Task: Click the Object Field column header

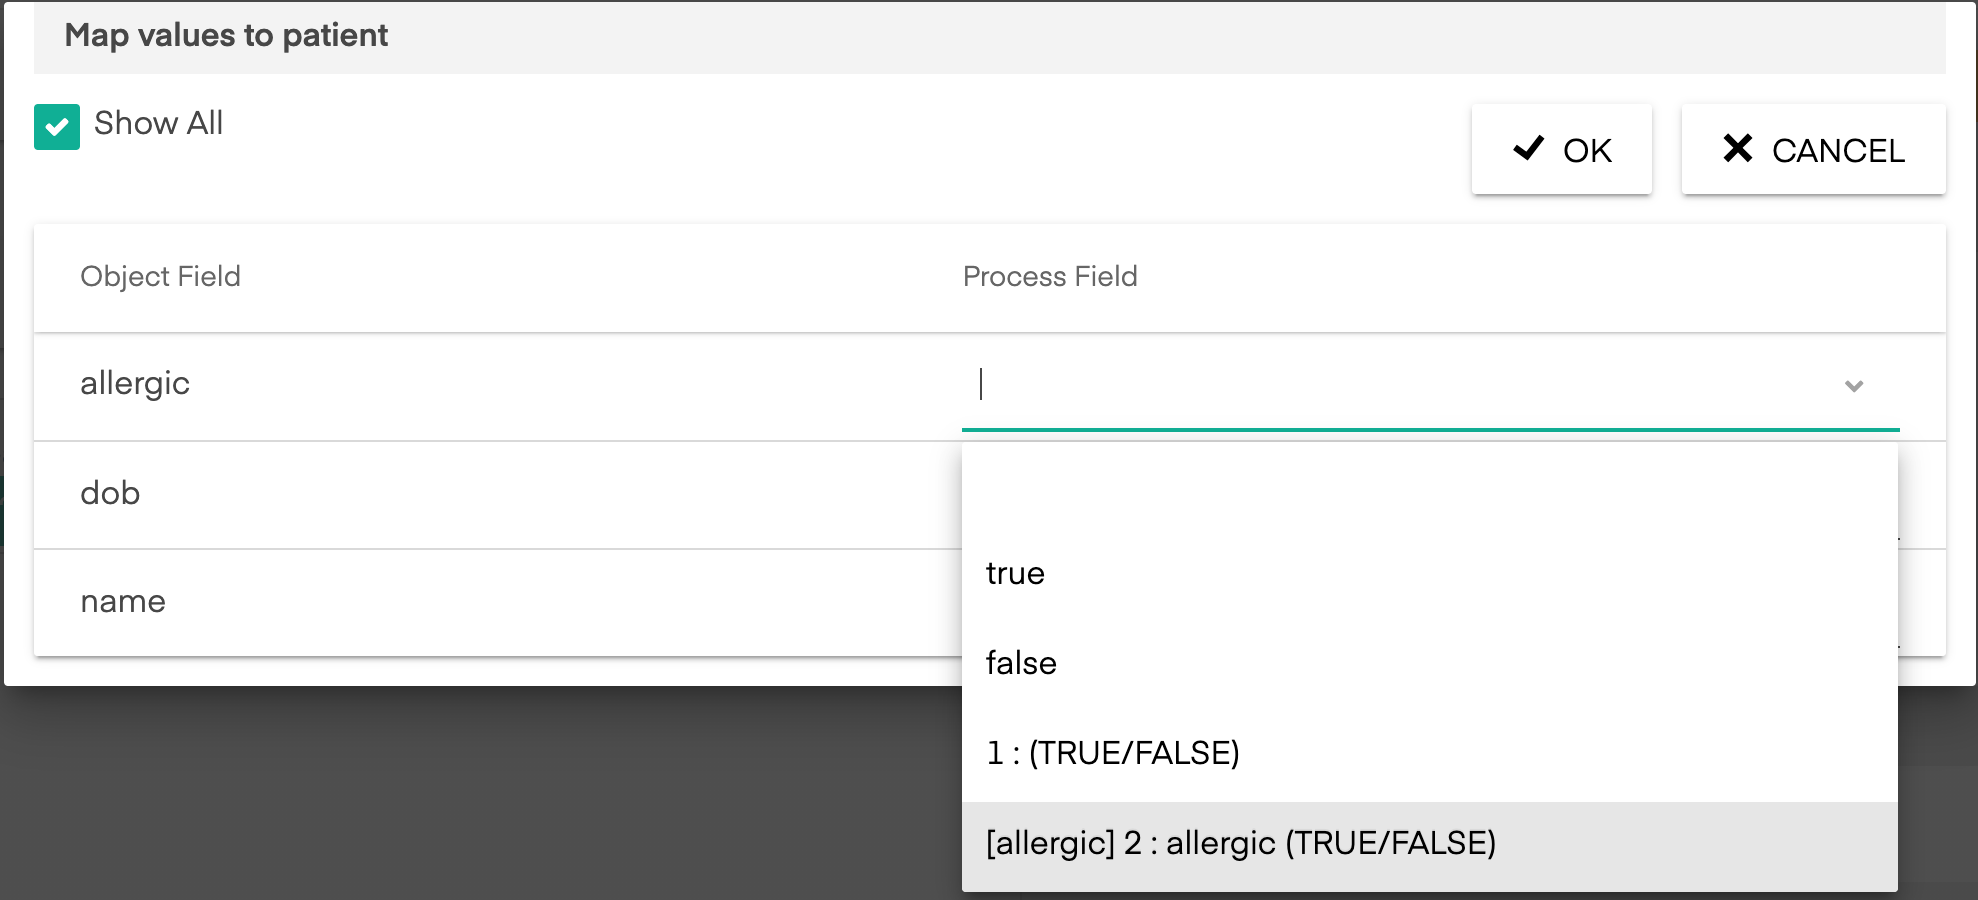Action: coord(160,276)
